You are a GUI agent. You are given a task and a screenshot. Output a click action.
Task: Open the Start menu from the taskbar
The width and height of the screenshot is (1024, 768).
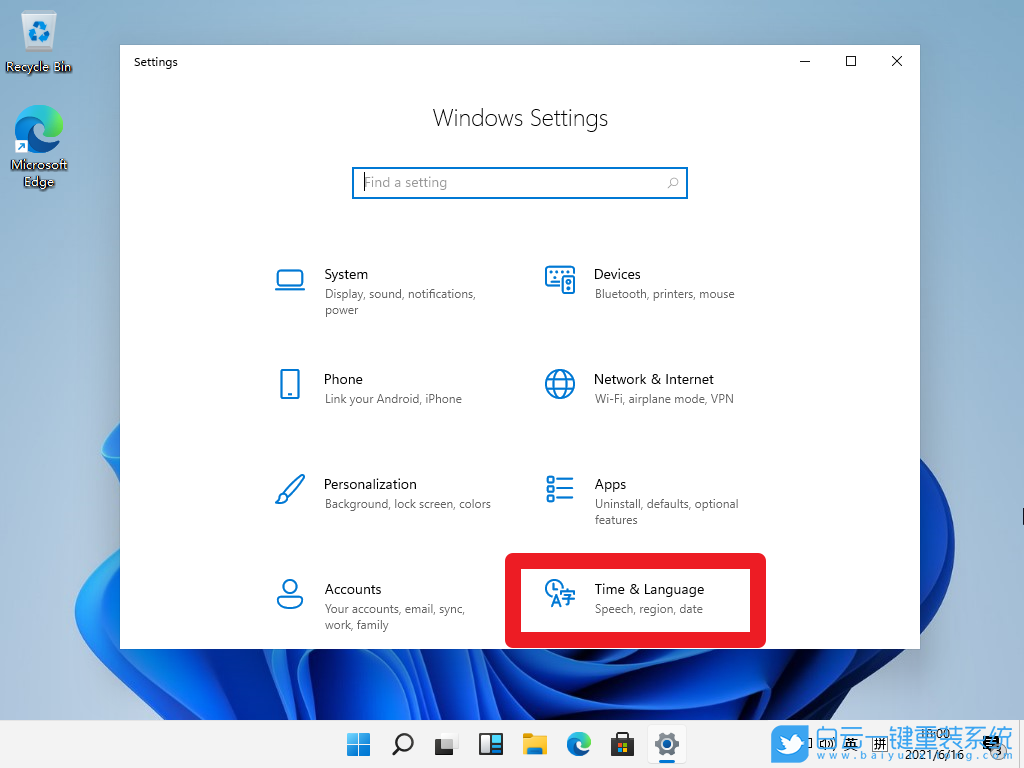(357, 745)
